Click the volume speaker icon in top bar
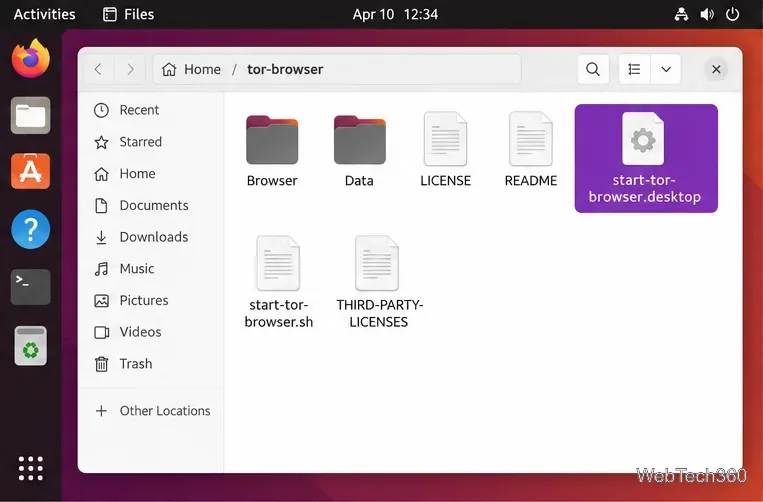Screen dimensions: 763x502 tap(707, 14)
